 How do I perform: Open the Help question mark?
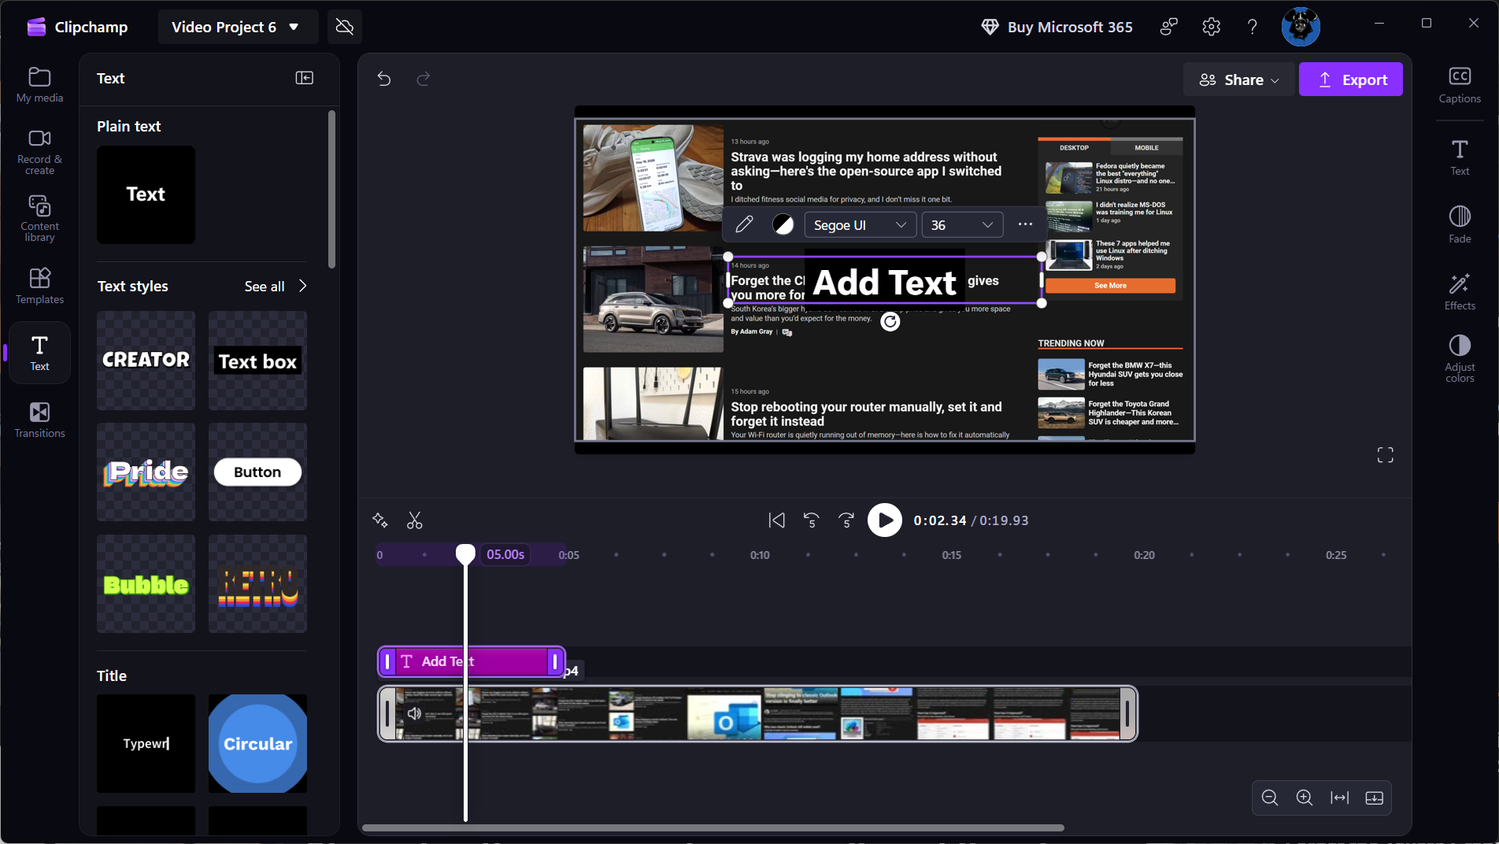pos(1252,27)
